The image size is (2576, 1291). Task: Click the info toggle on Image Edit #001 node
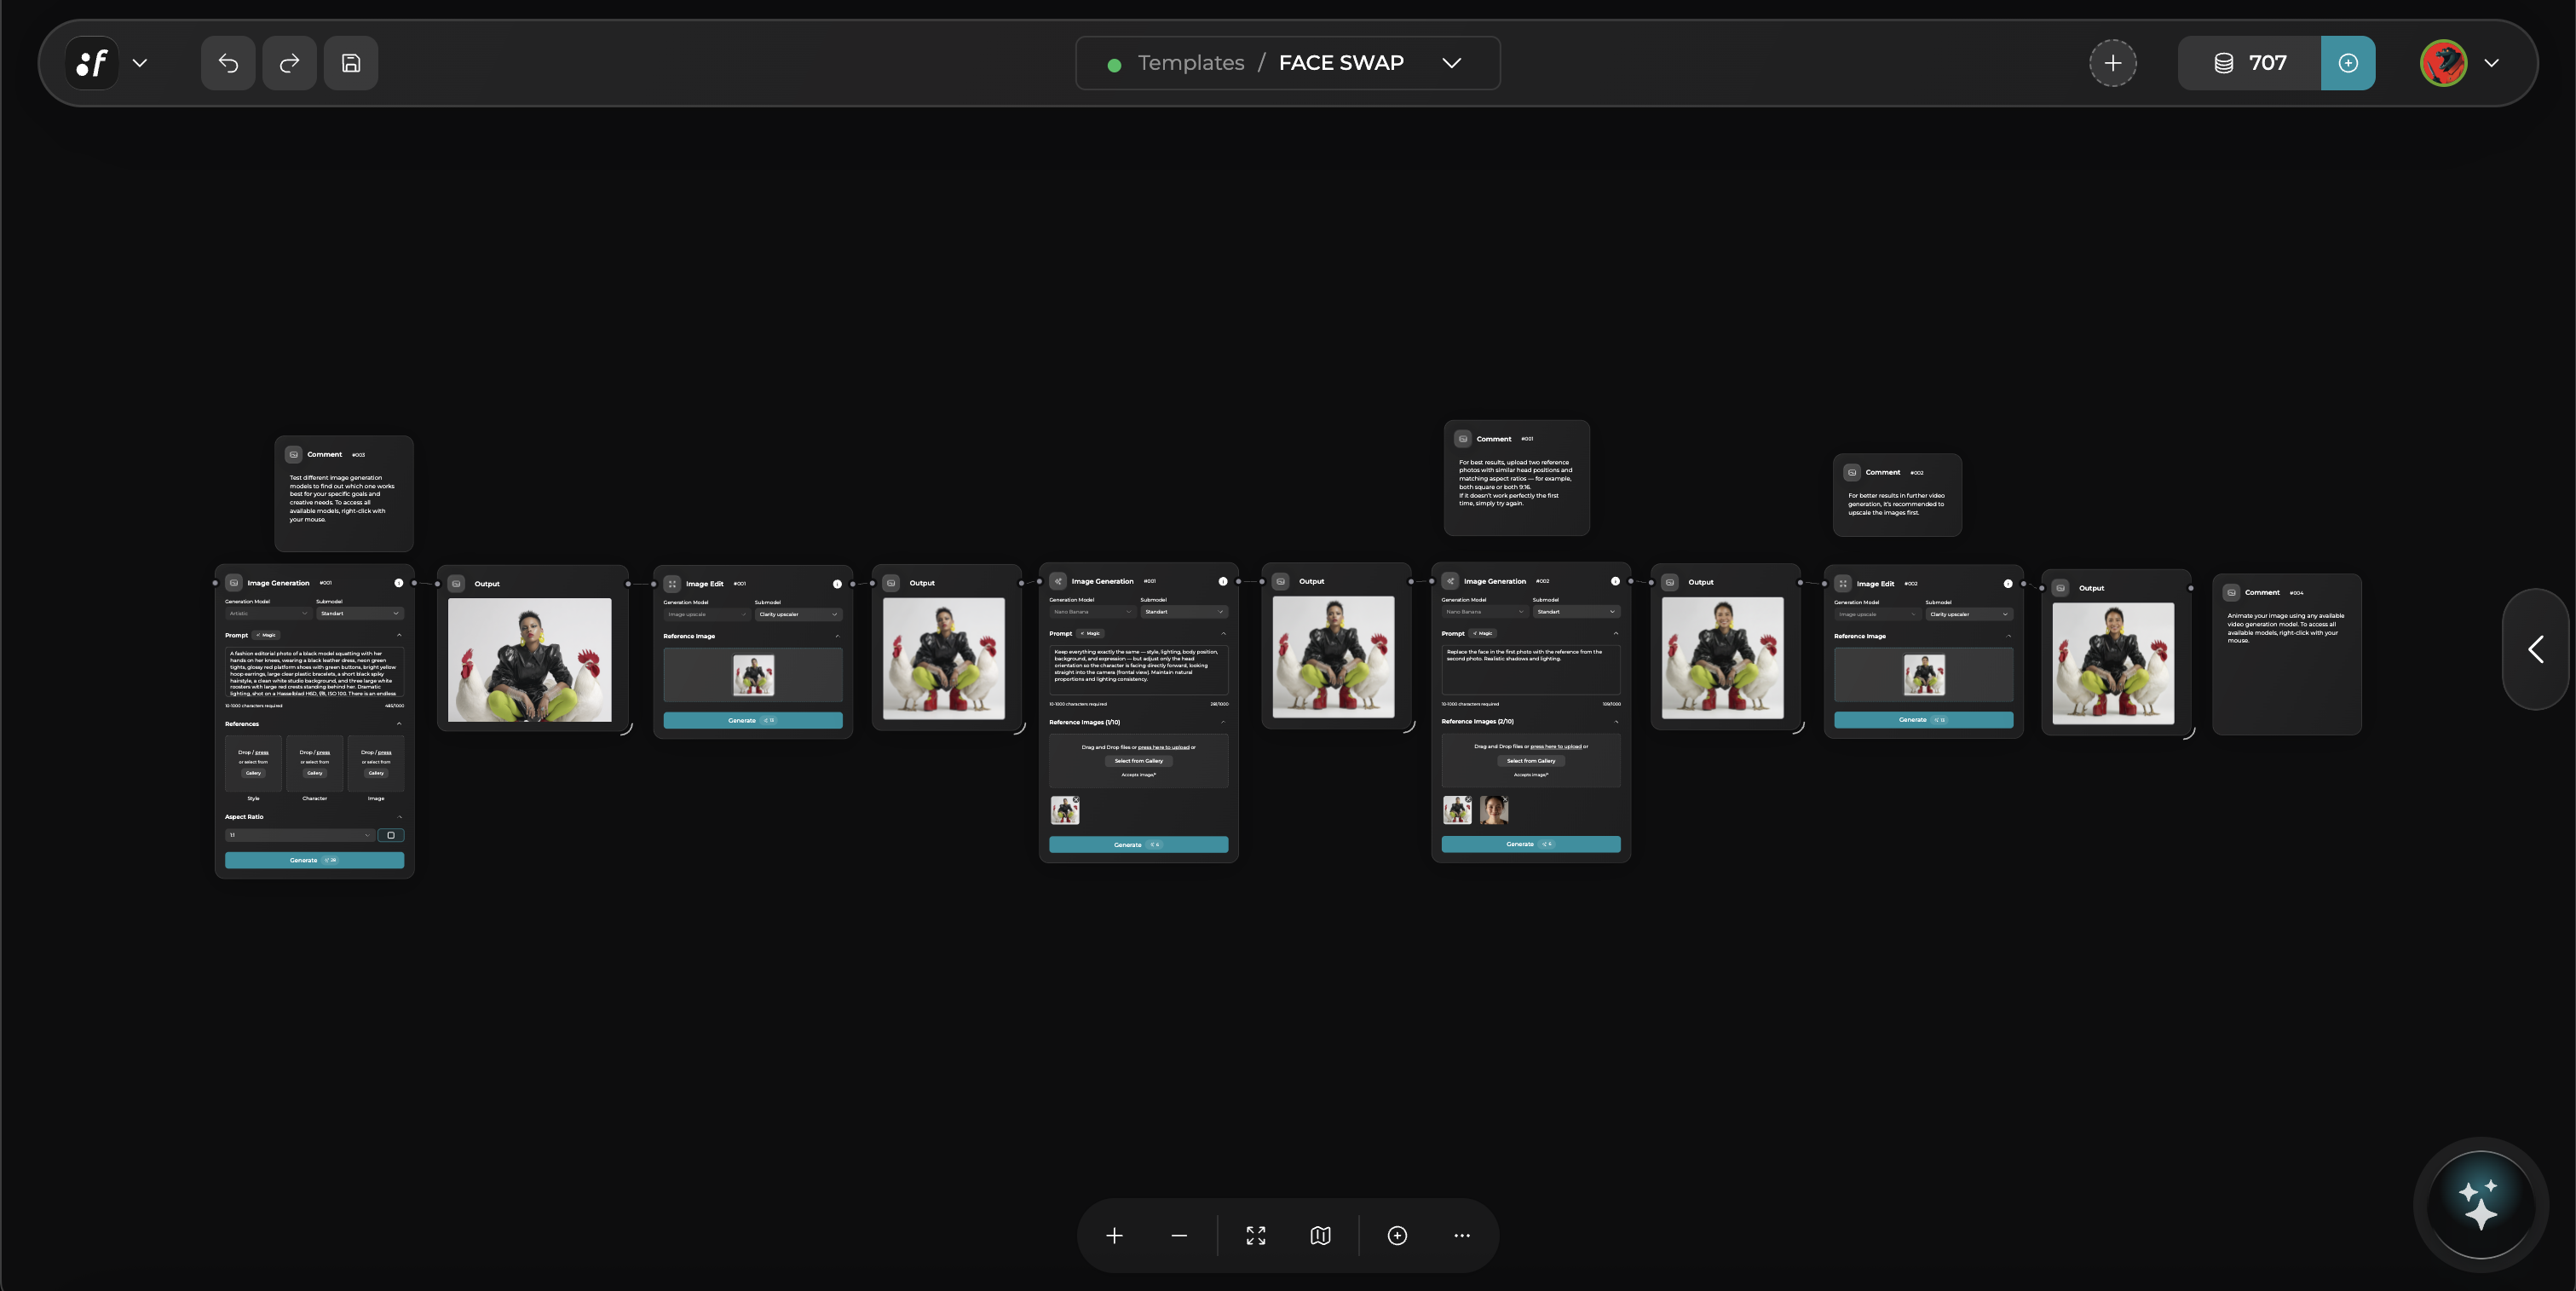pos(838,584)
